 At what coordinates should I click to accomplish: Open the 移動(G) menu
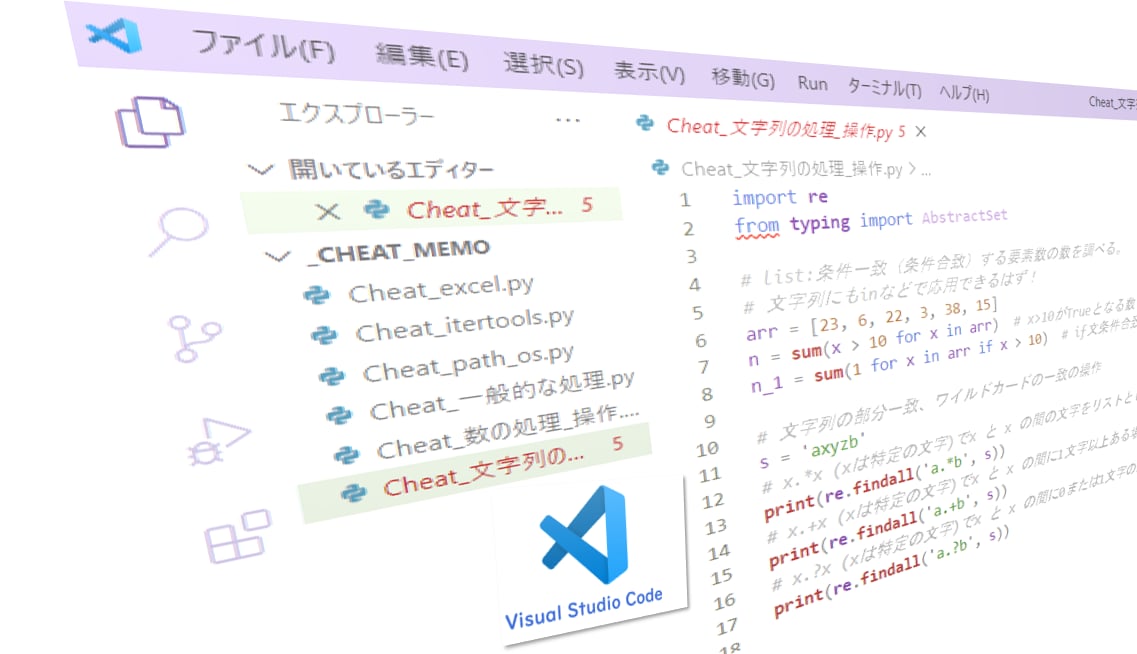(743, 78)
